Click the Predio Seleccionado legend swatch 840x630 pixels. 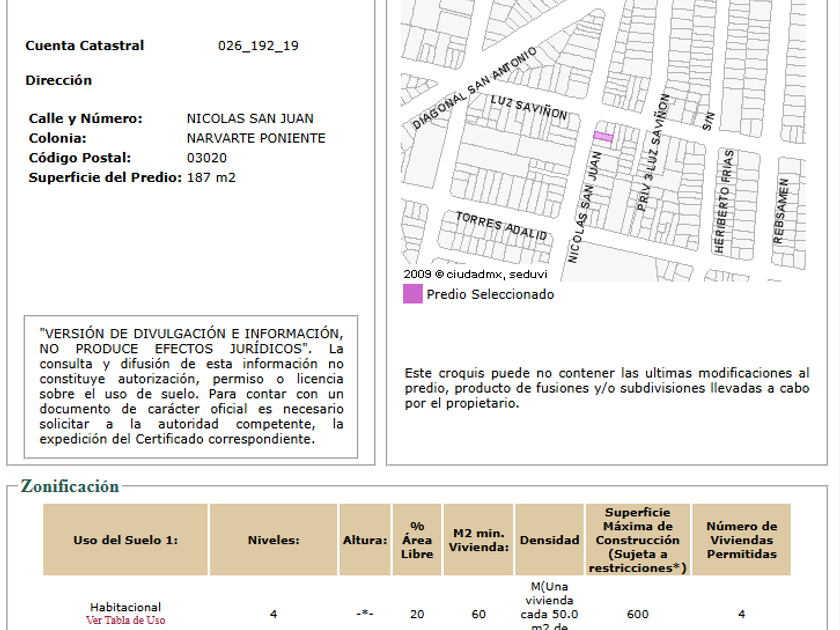click(x=412, y=294)
